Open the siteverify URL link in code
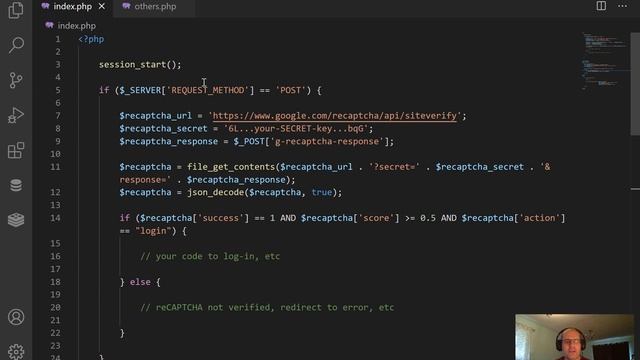 click(335, 116)
